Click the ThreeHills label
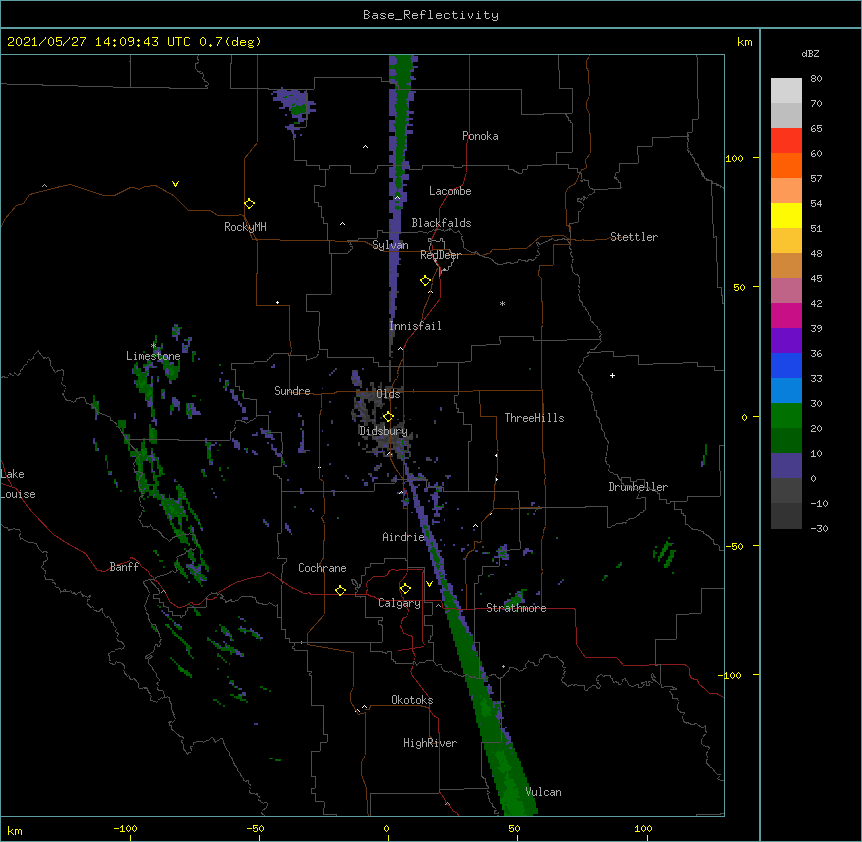The width and height of the screenshot is (862, 842). (534, 418)
